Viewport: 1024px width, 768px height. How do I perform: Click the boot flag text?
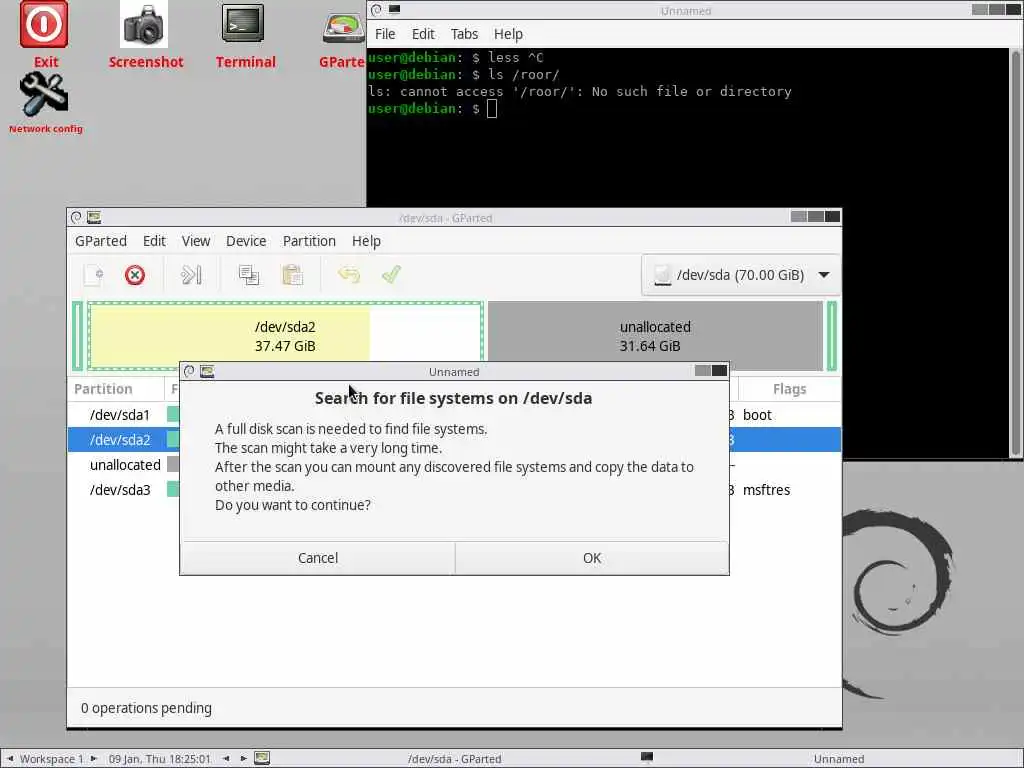point(757,415)
